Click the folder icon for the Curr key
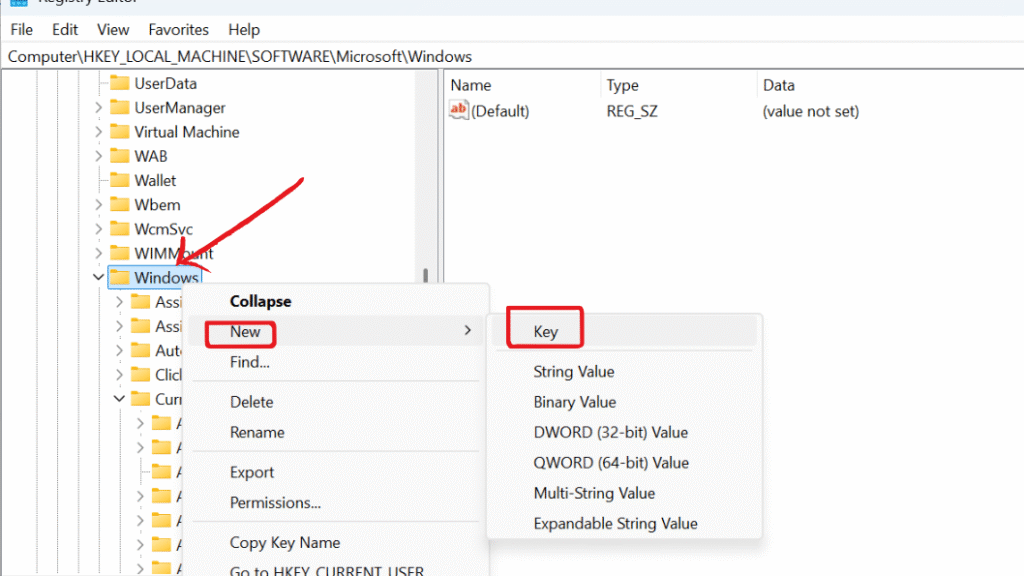This screenshot has width=1024, height=576. coord(140,398)
